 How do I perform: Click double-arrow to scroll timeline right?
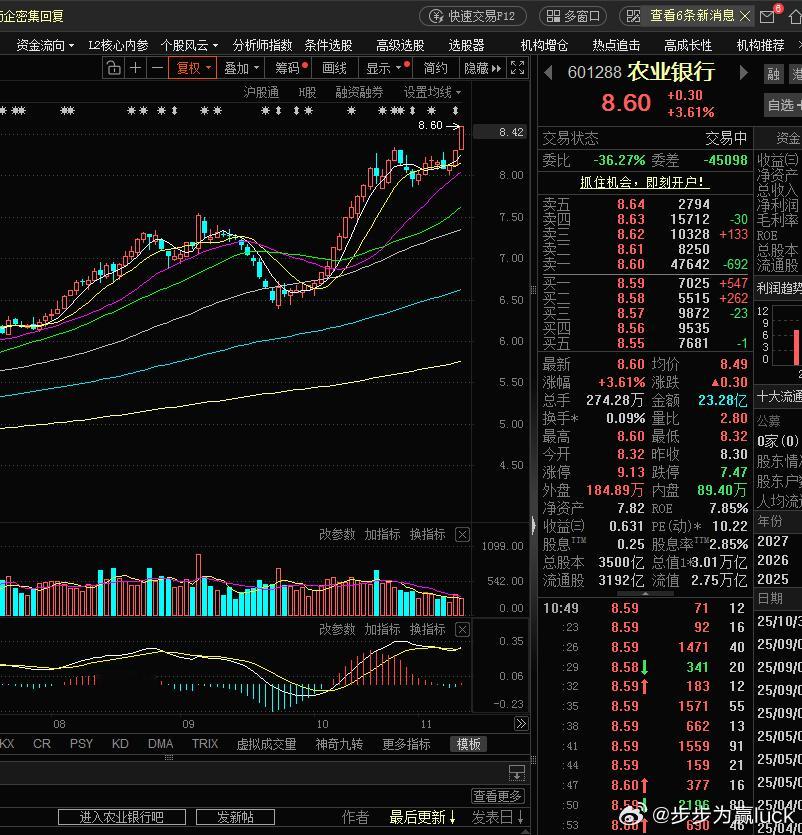click(x=520, y=723)
